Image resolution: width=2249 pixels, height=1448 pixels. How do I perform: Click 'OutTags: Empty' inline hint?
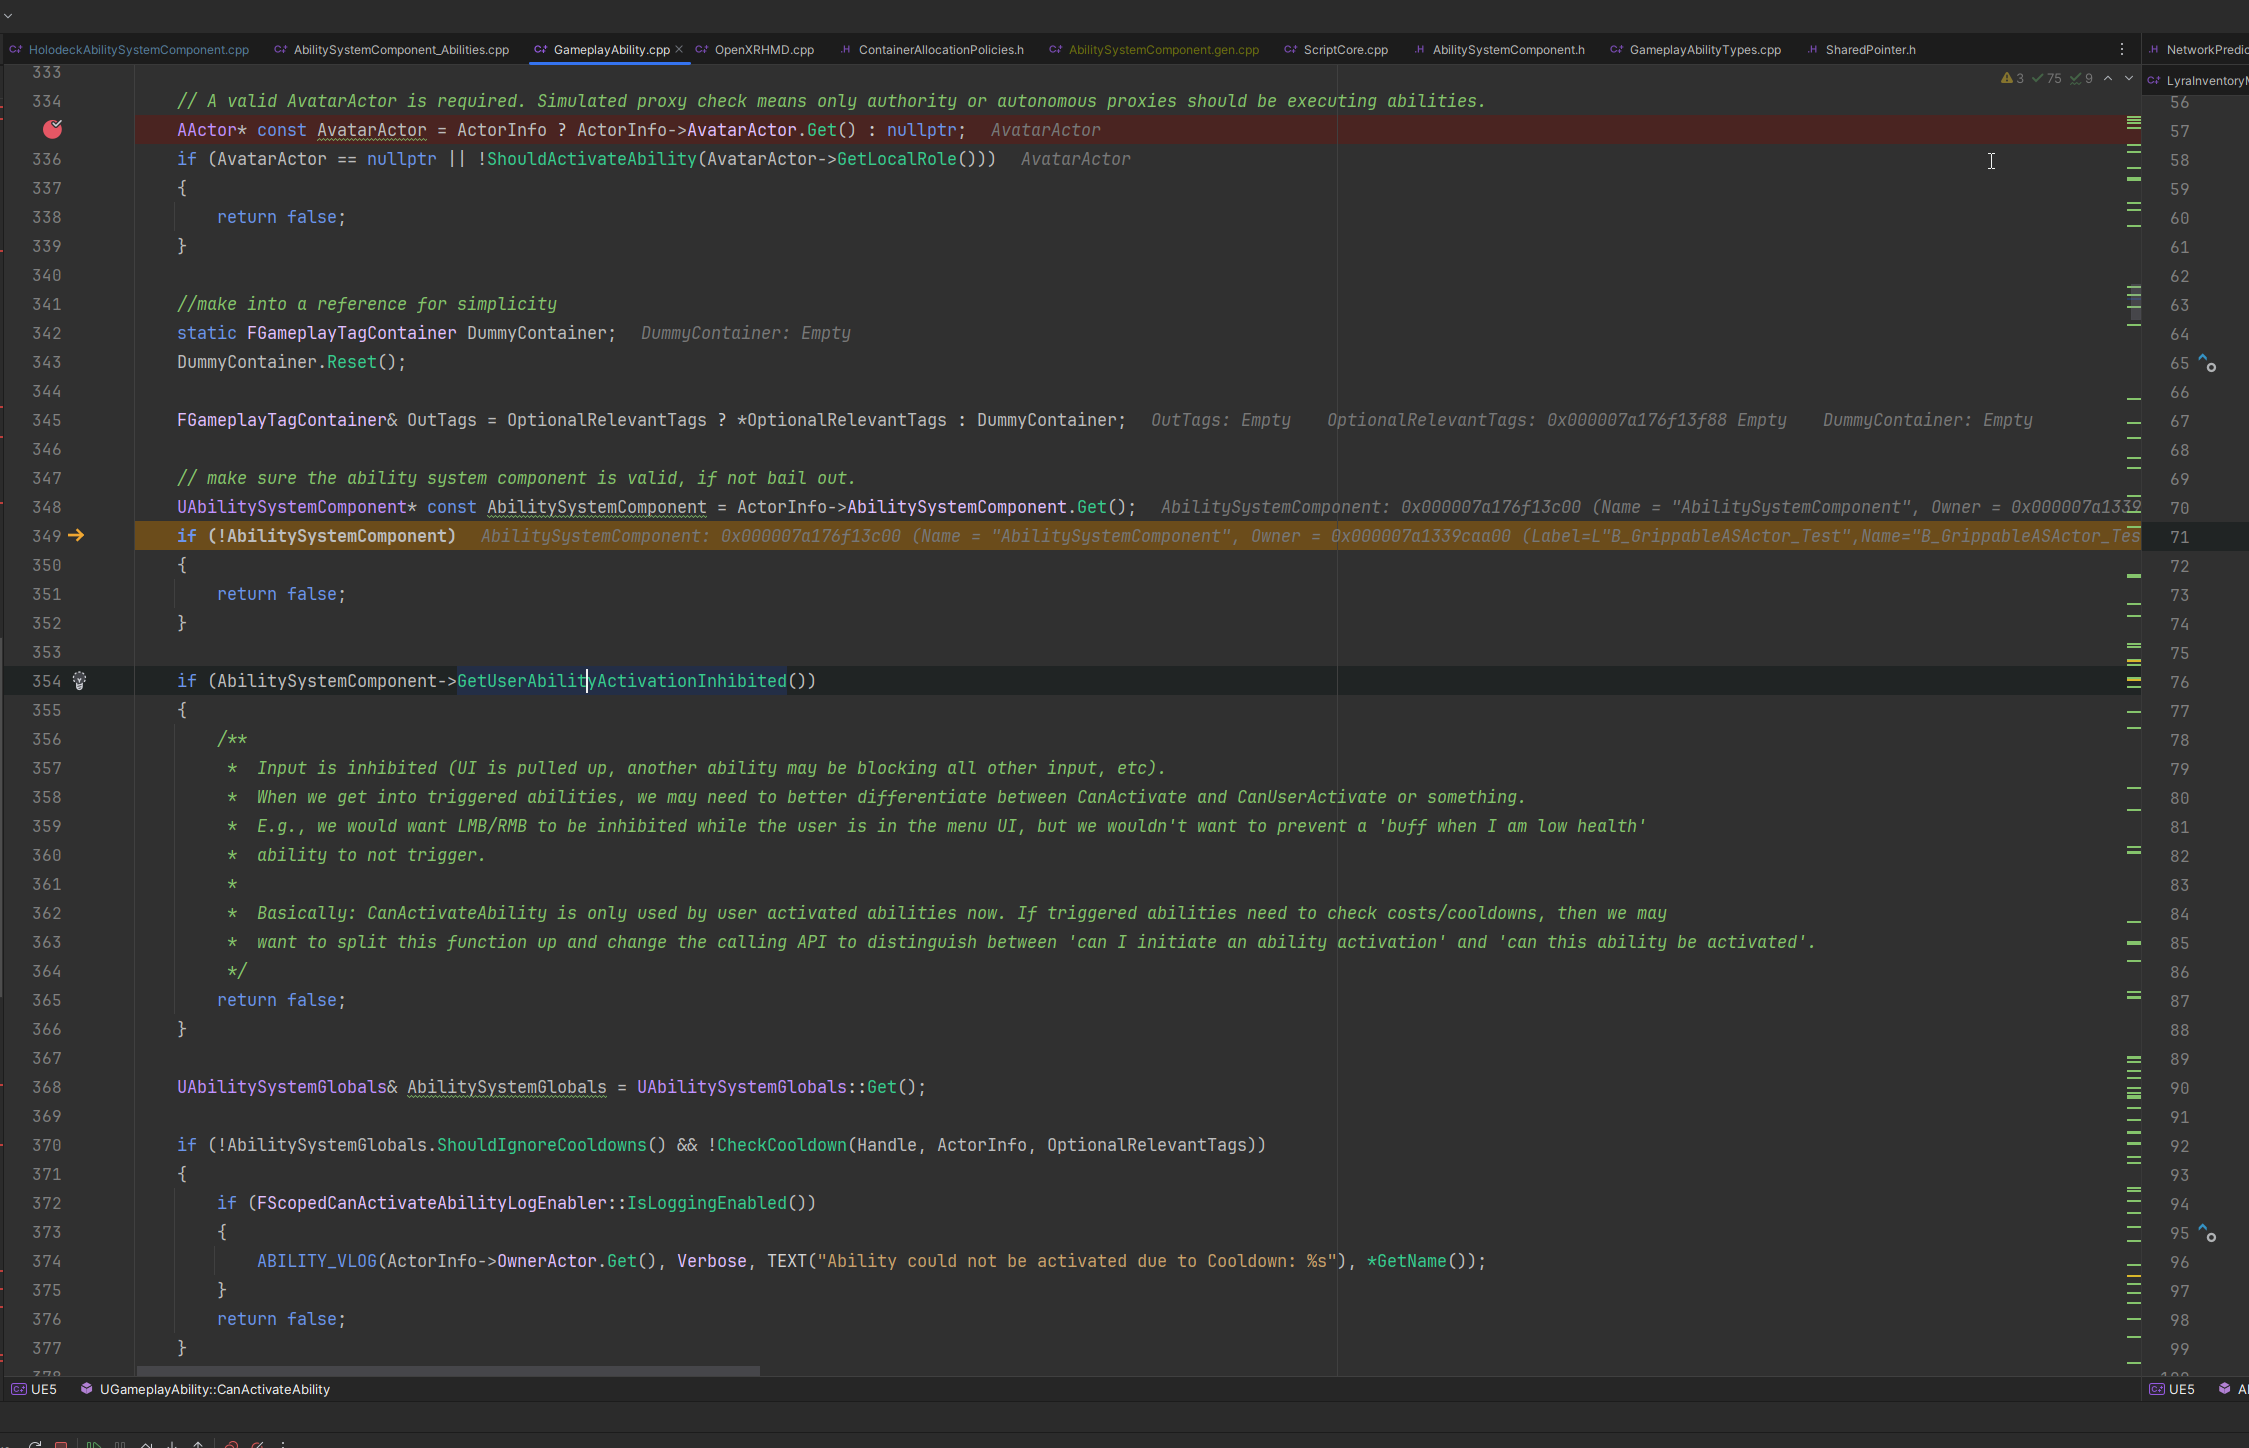pos(1221,420)
